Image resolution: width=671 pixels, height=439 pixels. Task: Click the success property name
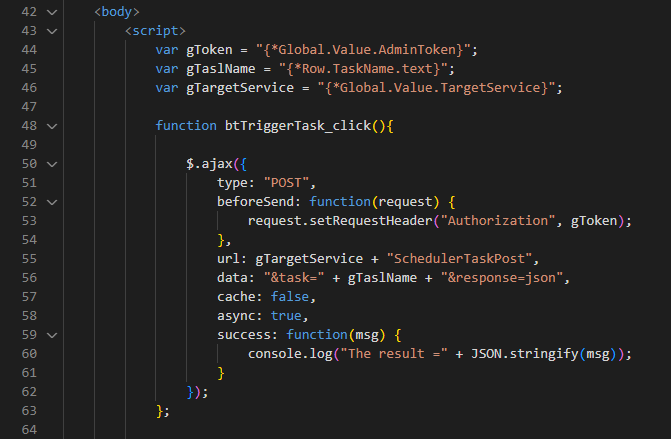(x=244, y=335)
